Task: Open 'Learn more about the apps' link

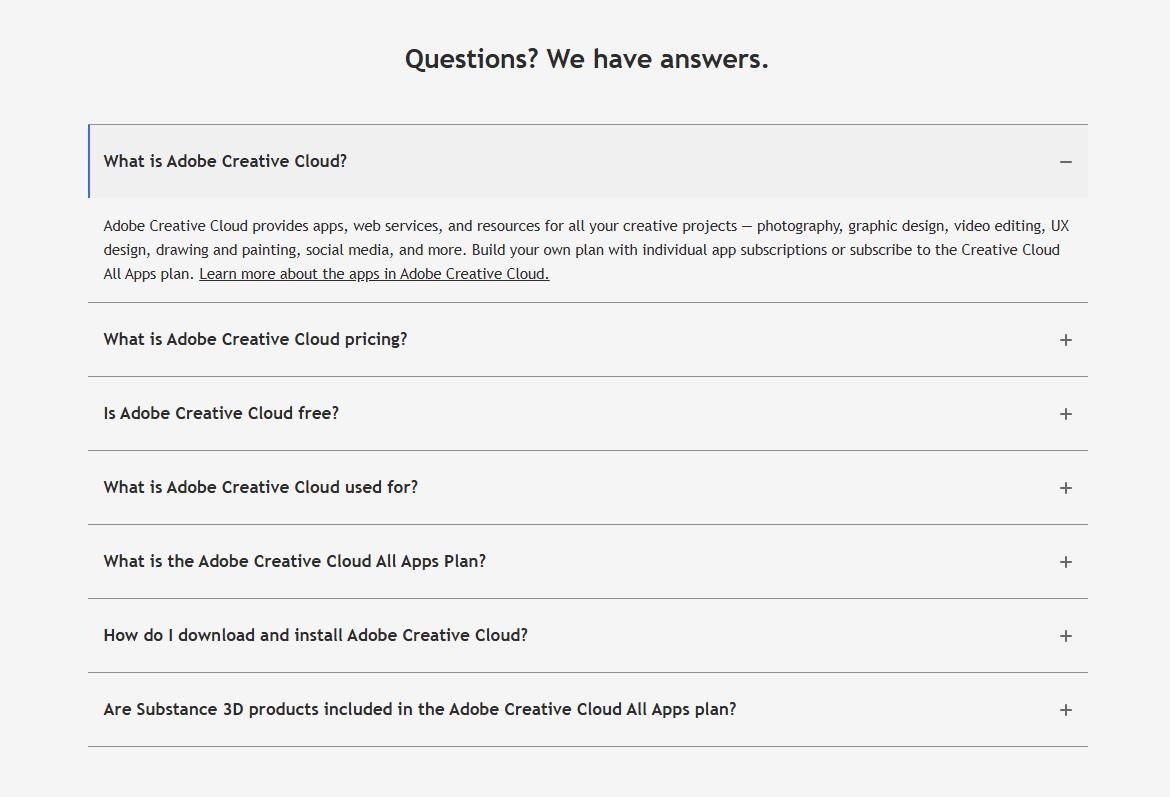Action: [x=374, y=274]
